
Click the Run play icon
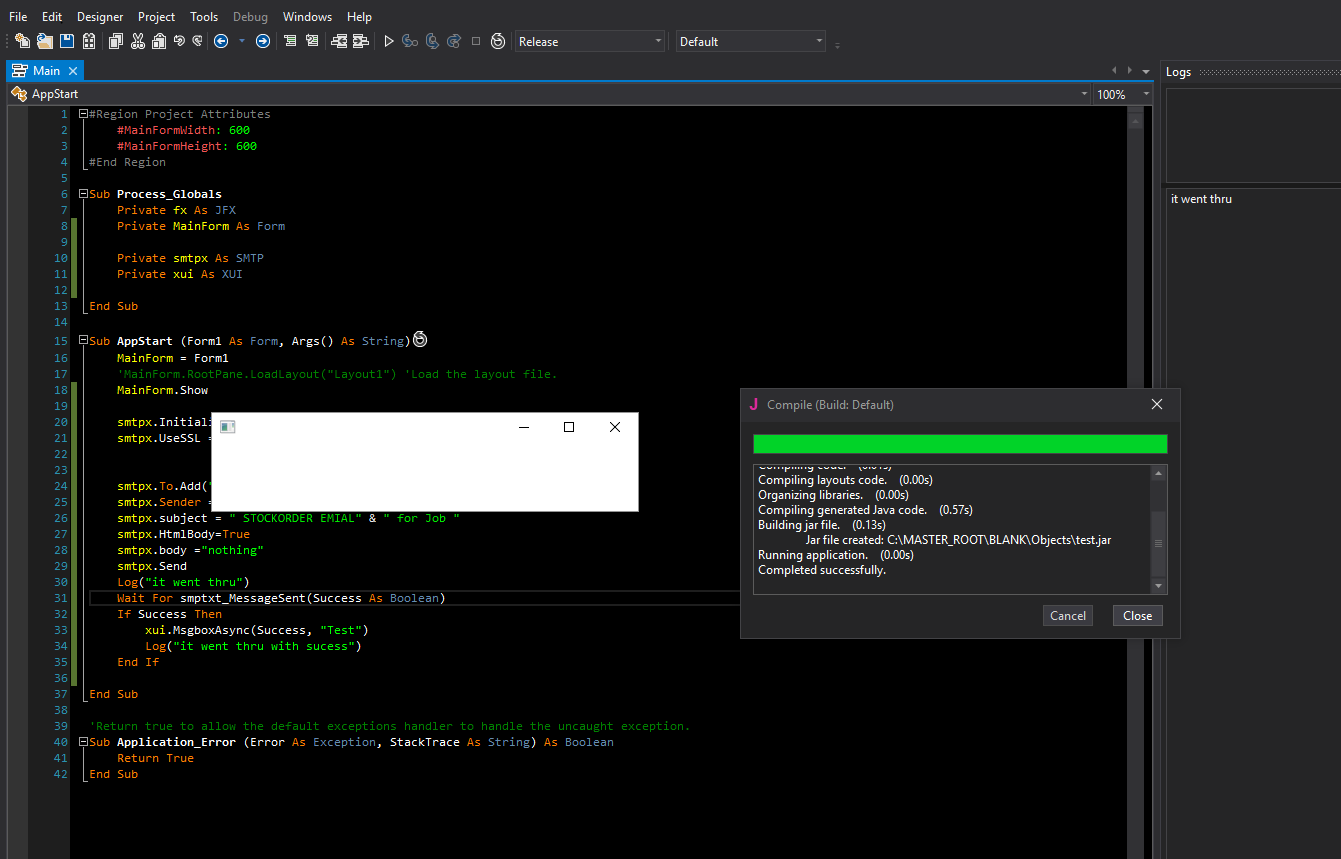pos(389,41)
